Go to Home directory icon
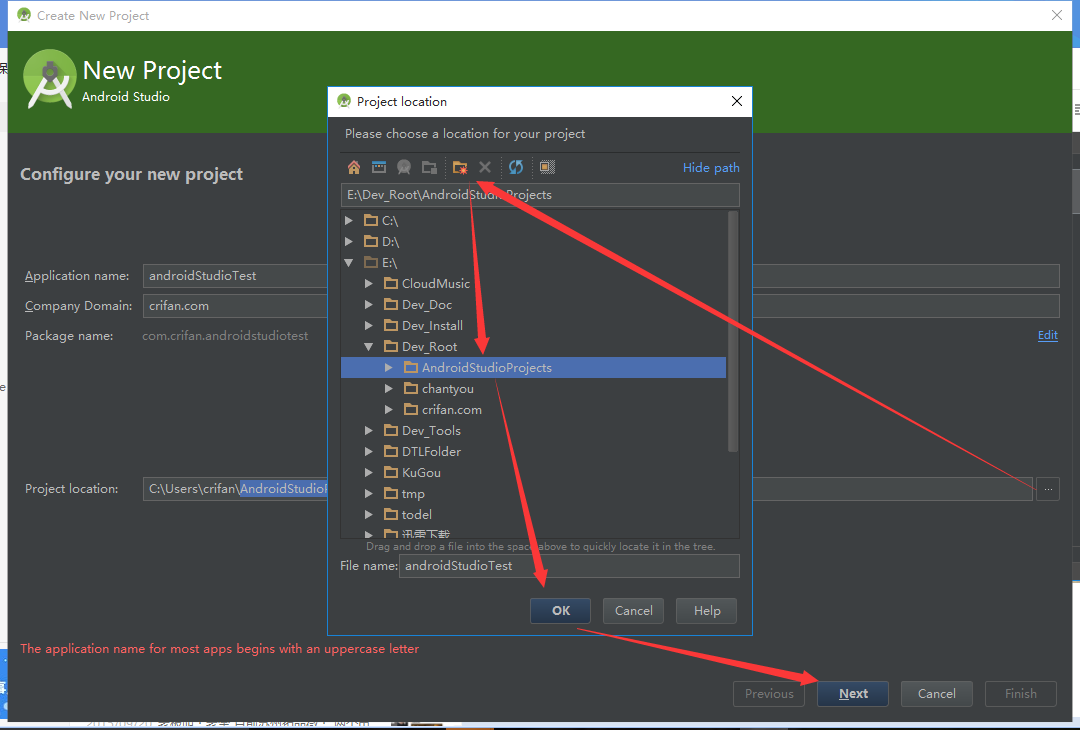 point(353,167)
